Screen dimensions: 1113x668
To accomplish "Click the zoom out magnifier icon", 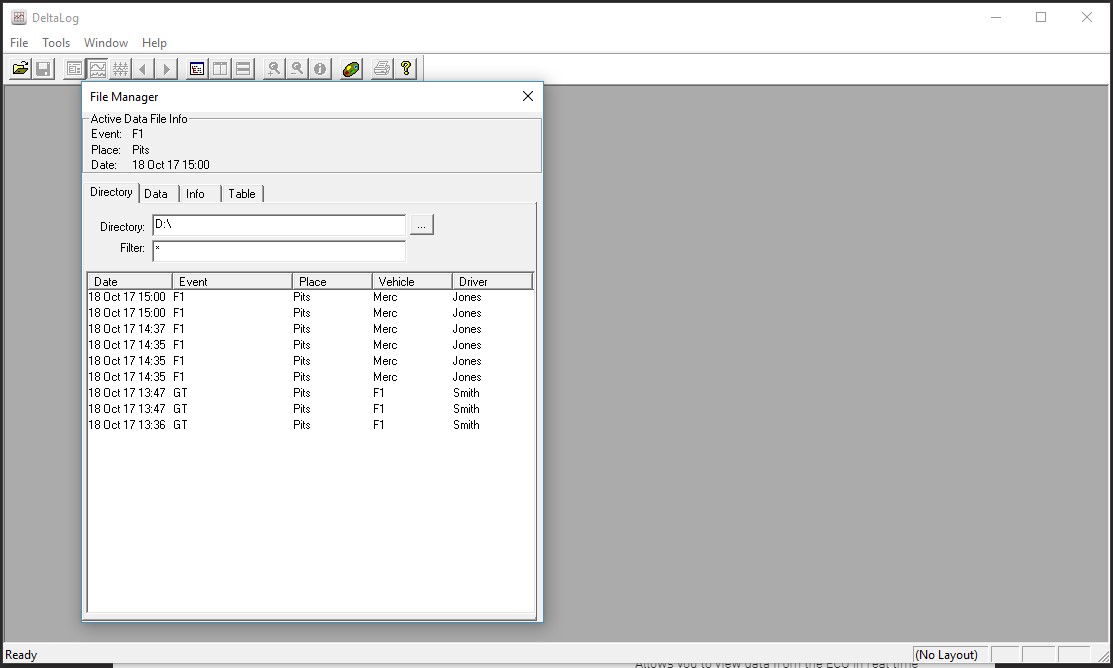I will pos(297,69).
